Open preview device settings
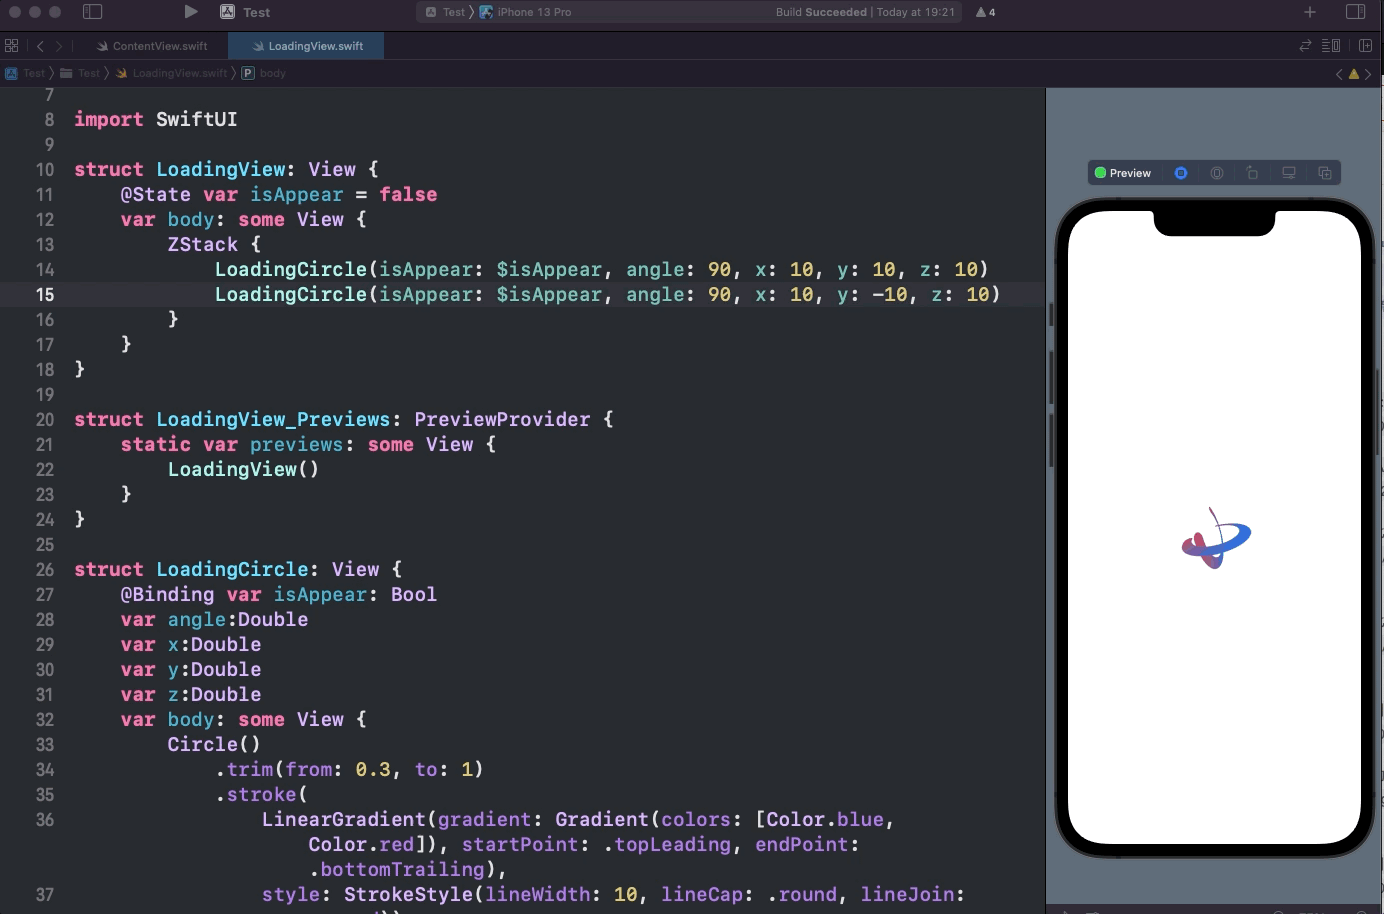 (1289, 173)
